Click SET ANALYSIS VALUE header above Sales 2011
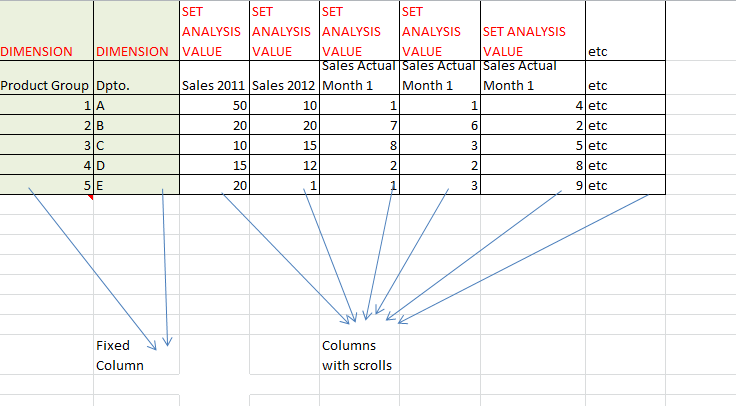This screenshot has height=406, width=736. pos(214,31)
